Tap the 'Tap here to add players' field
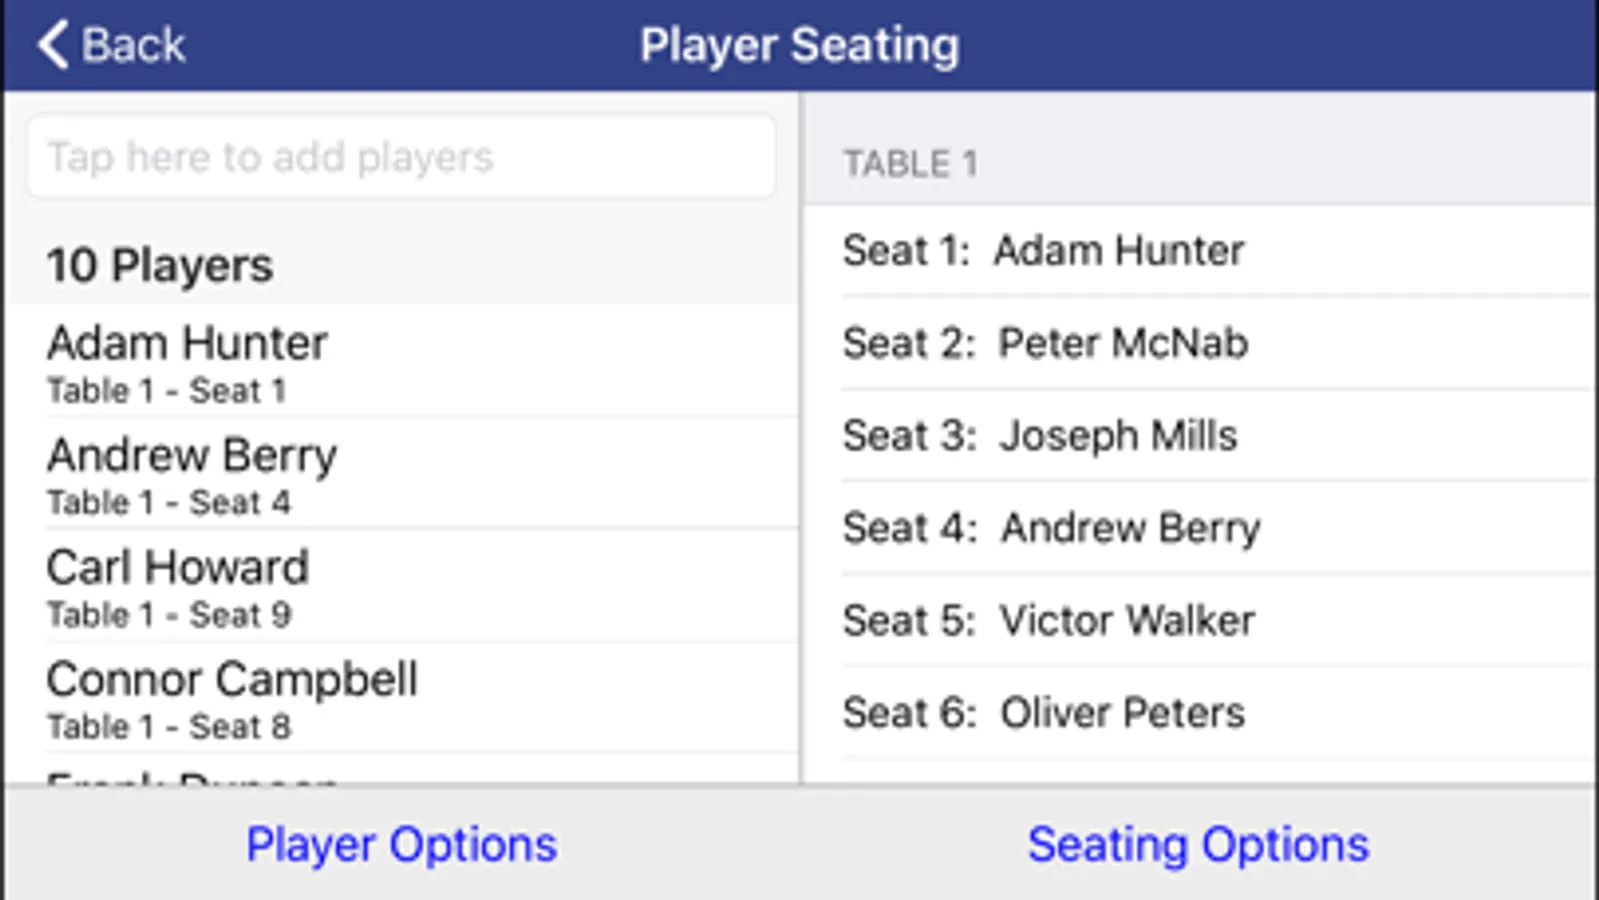 click(400, 157)
